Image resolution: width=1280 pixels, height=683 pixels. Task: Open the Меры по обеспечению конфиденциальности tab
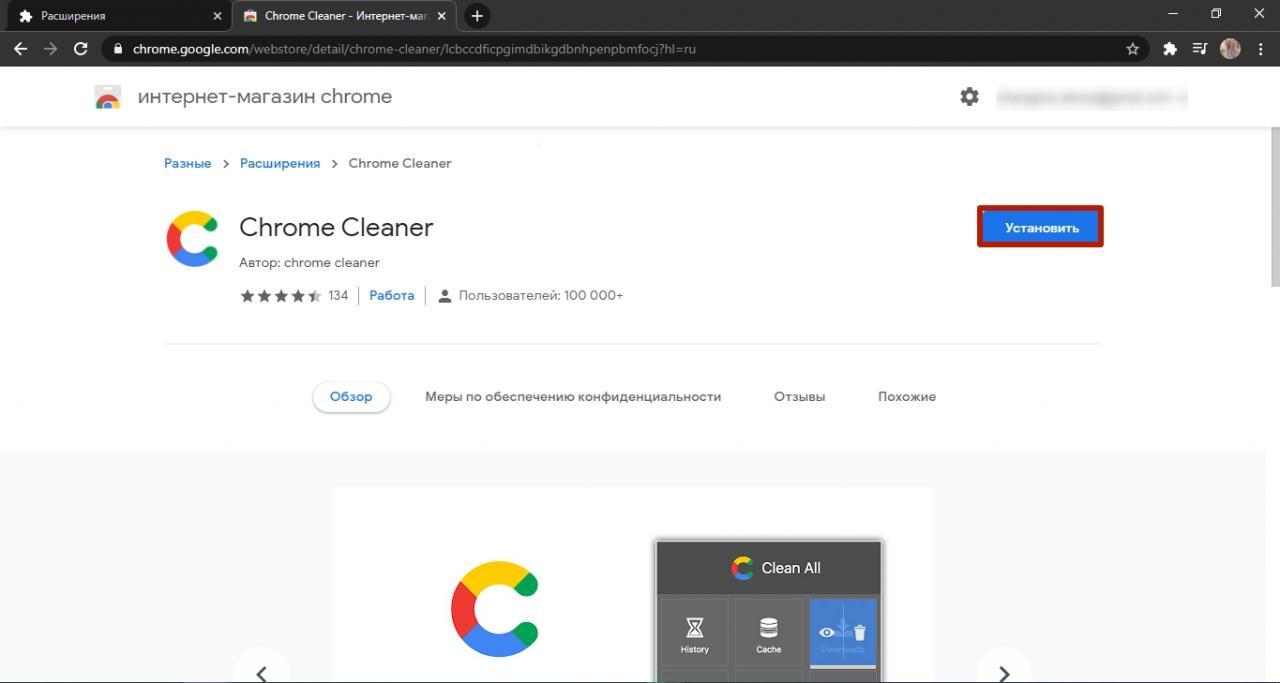tap(573, 397)
